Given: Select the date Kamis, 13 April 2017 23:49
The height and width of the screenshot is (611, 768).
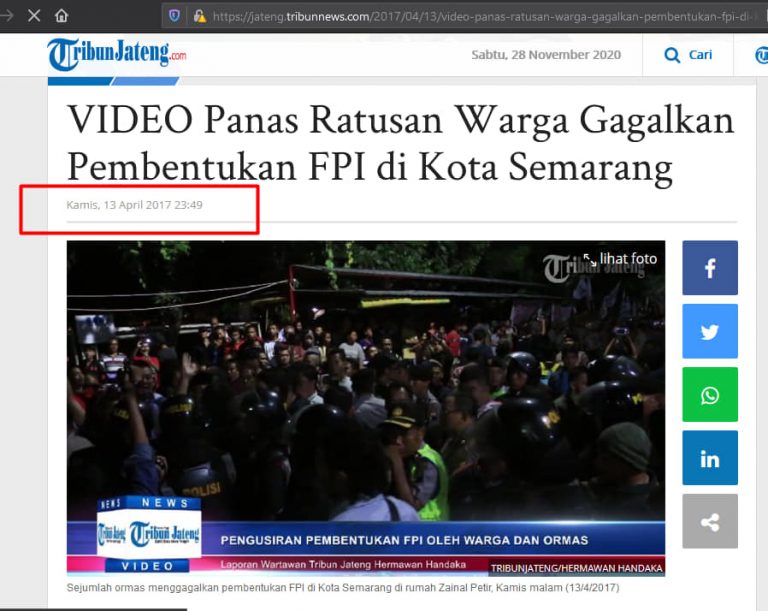Looking at the screenshot, I should pyautogui.click(x=134, y=205).
